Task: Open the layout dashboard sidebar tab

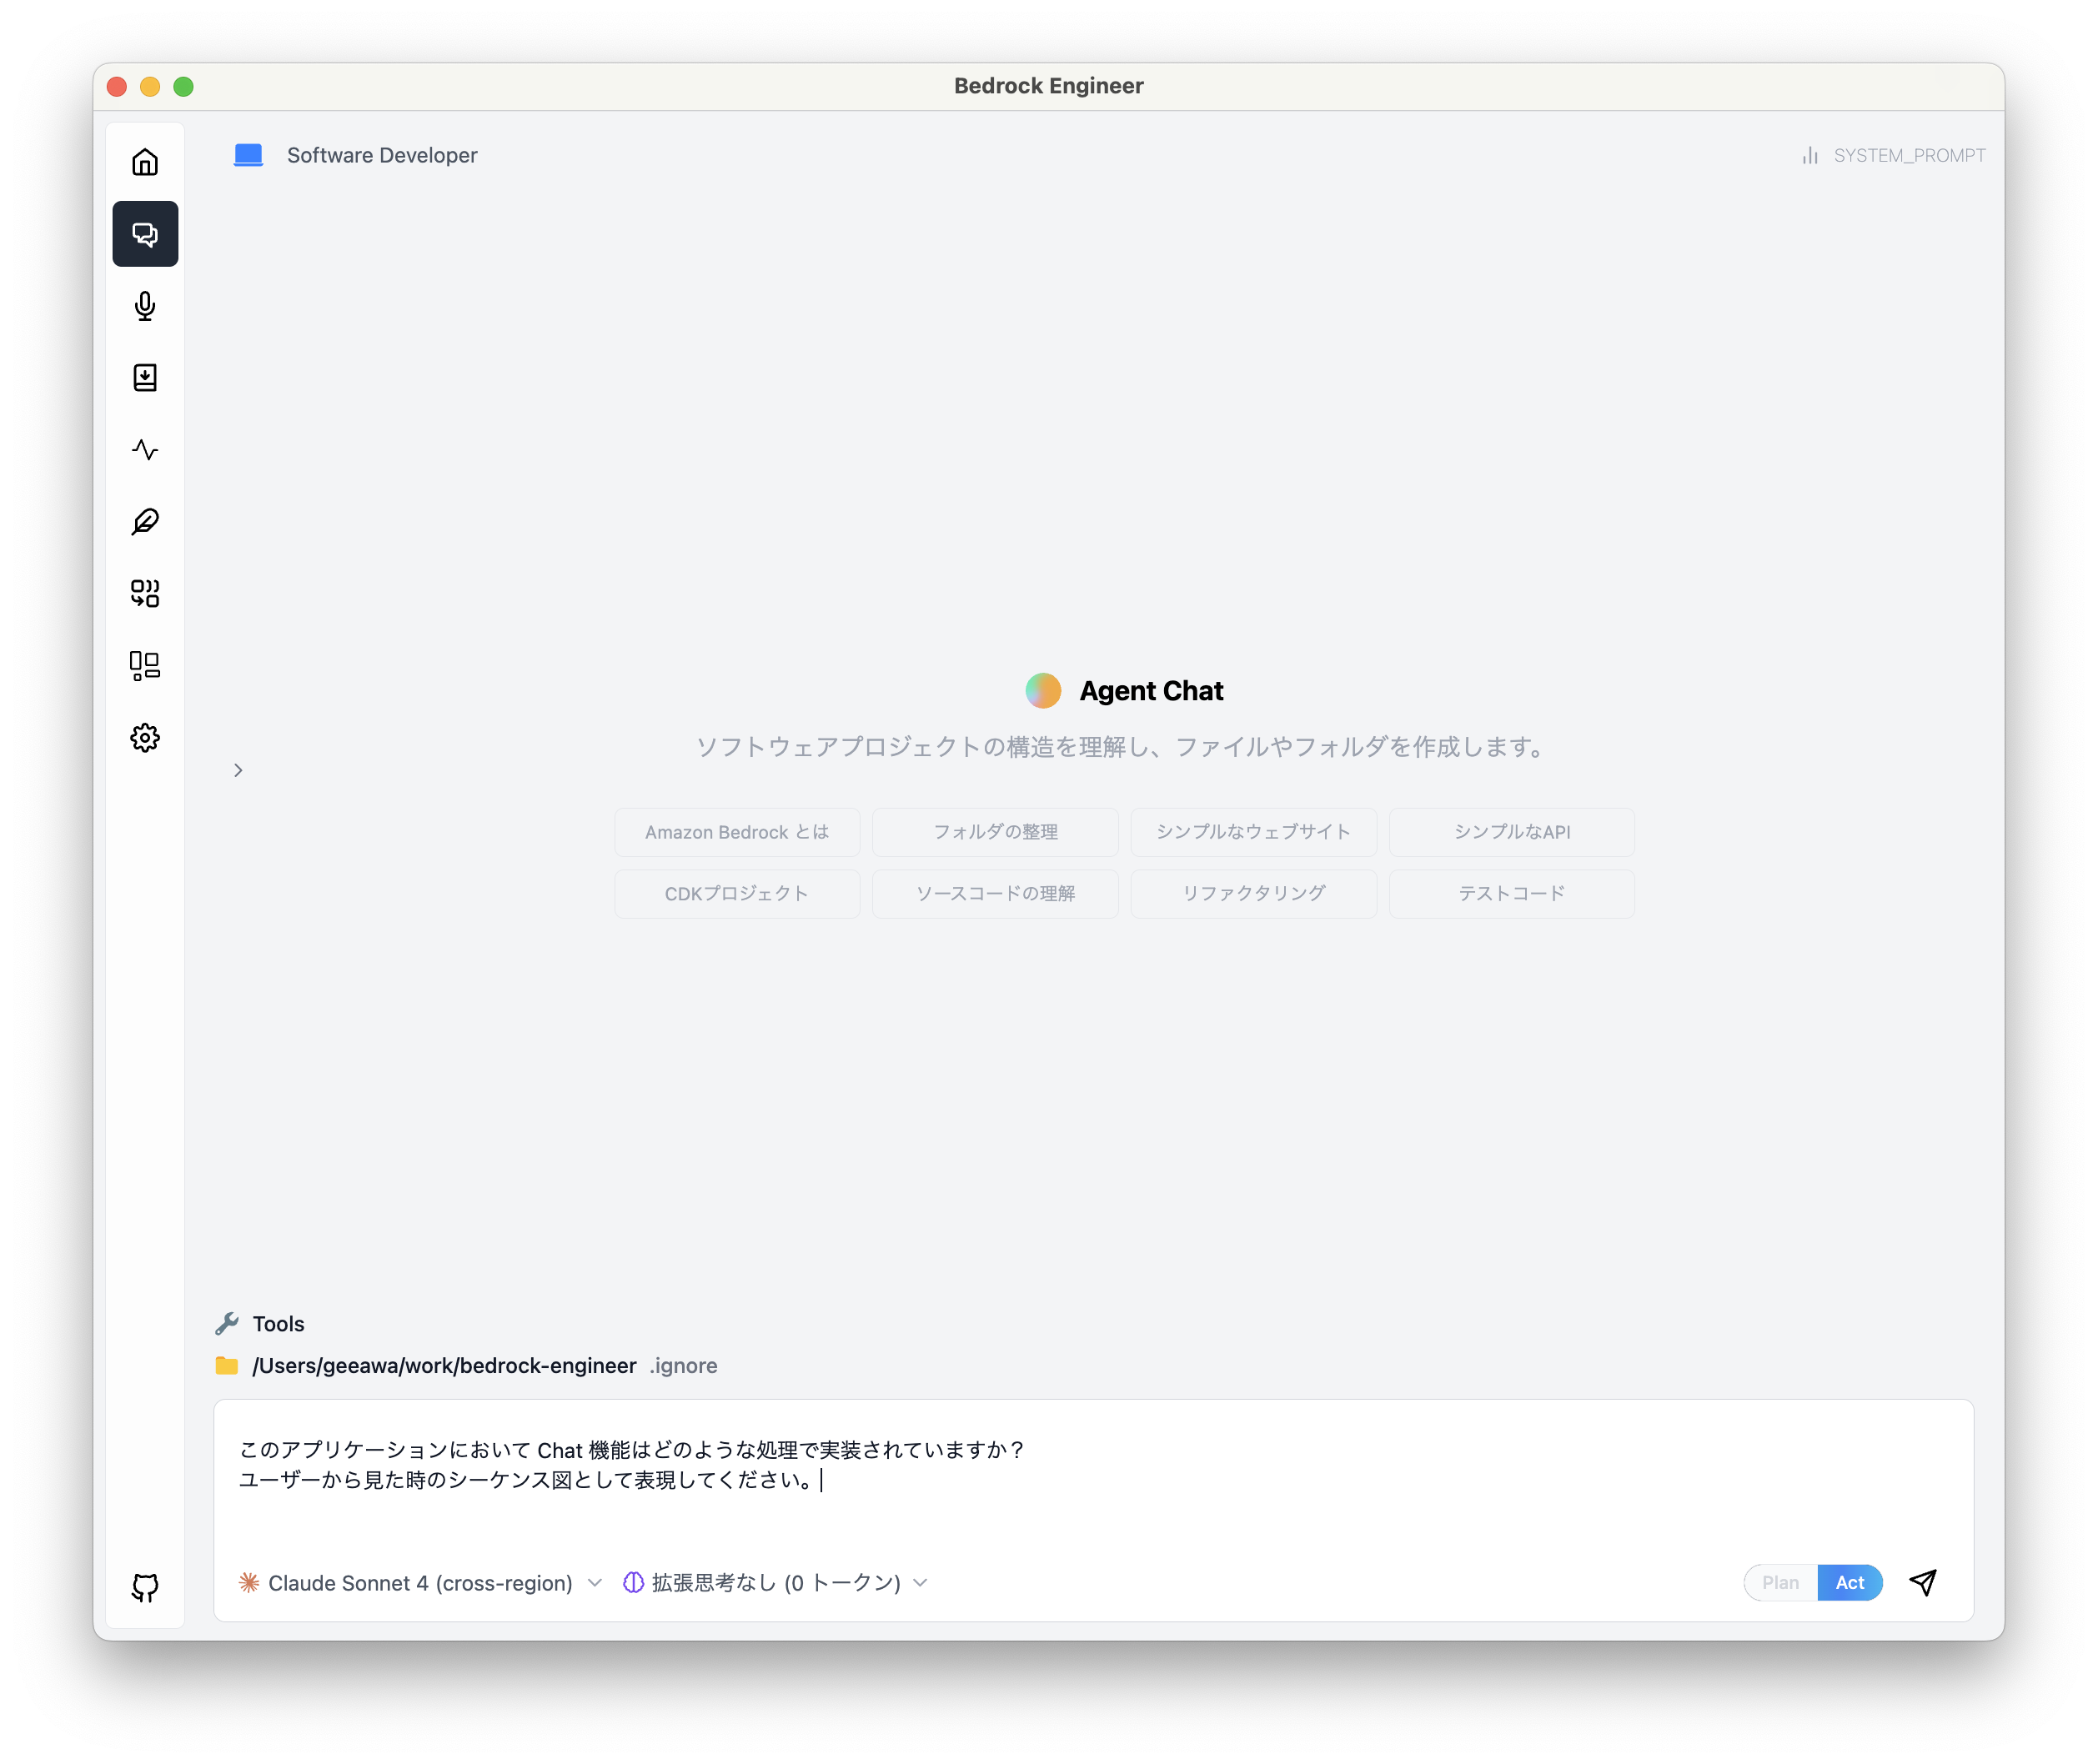Action: point(145,666)
